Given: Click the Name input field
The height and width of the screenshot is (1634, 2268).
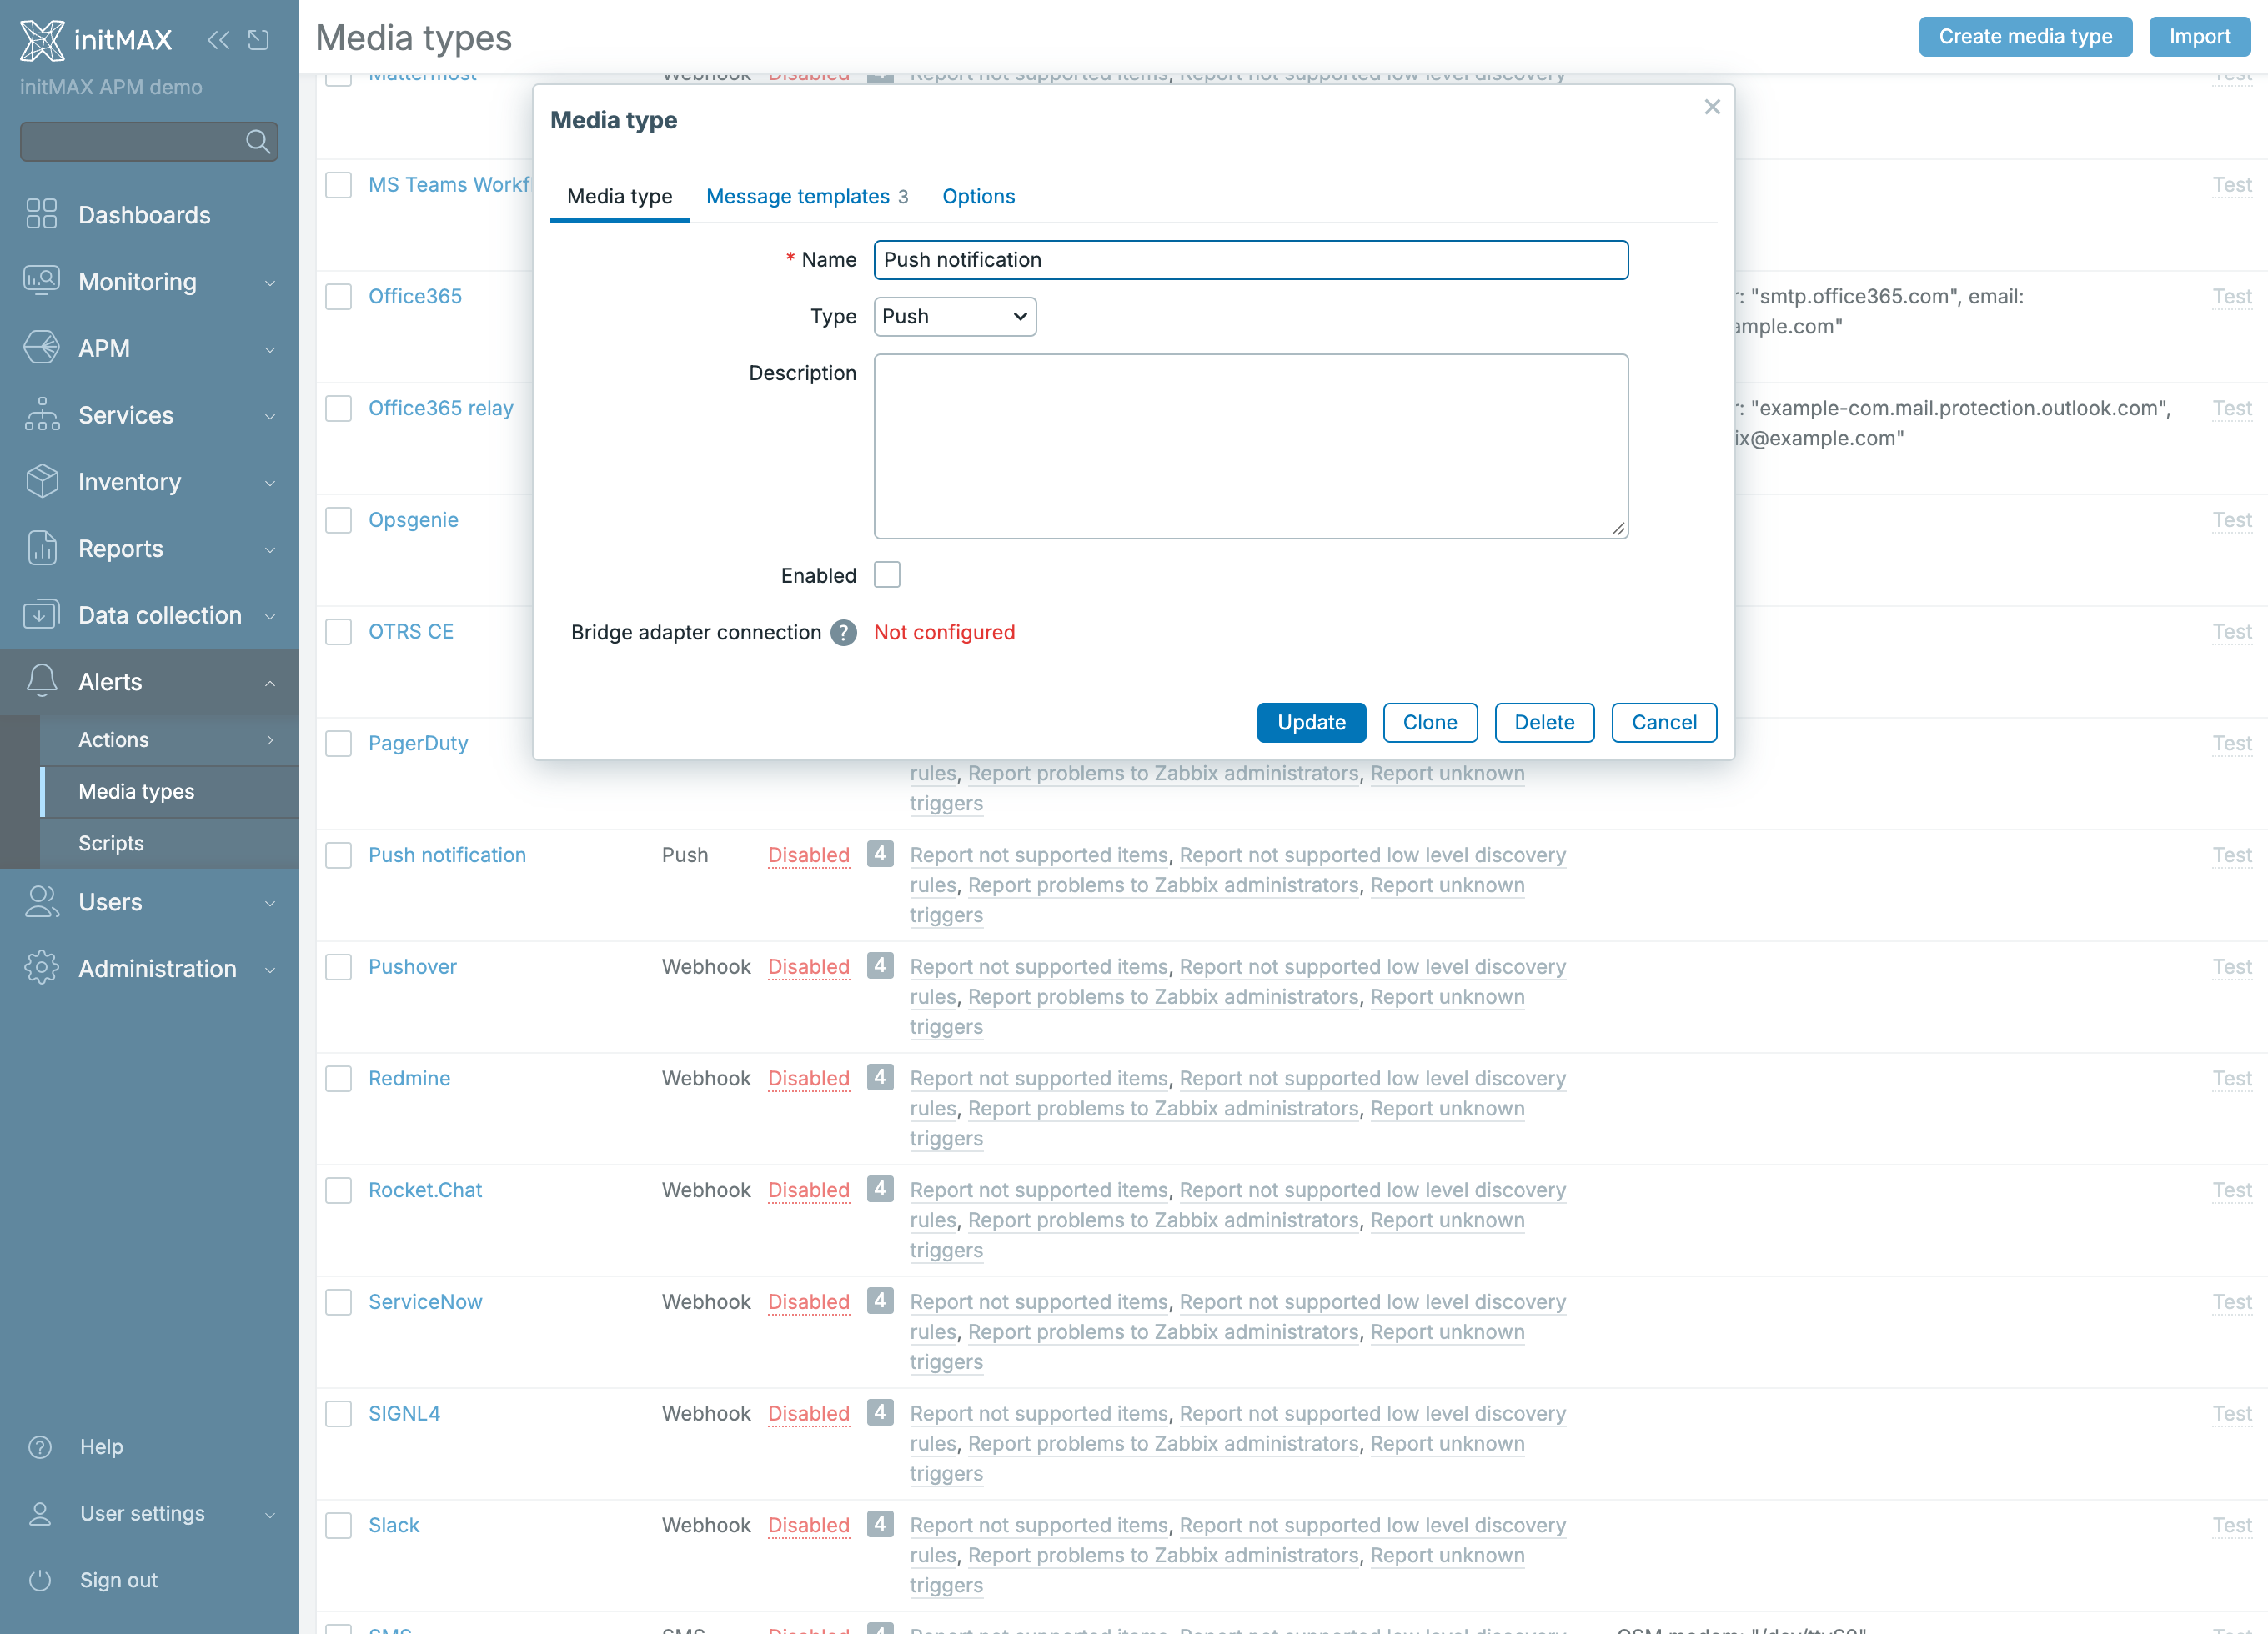Looking at the screenshot, I should point(1251,260).
